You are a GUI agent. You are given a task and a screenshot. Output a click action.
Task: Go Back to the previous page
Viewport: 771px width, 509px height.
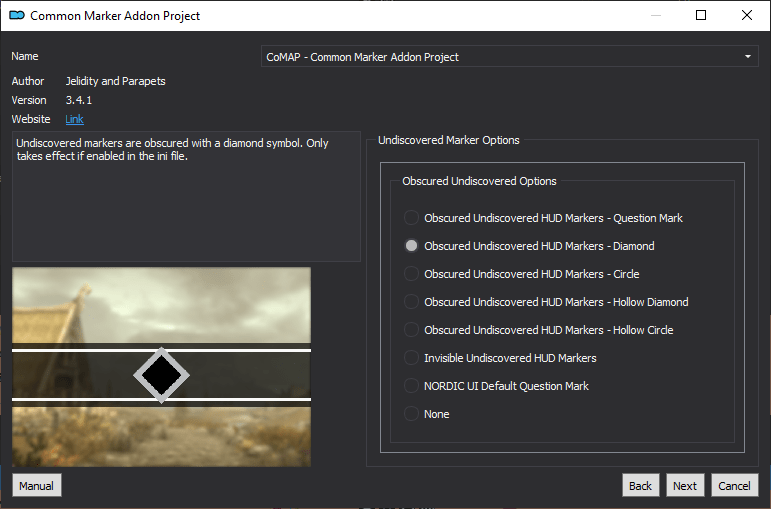pyautogui.click(x=640, y=486)
